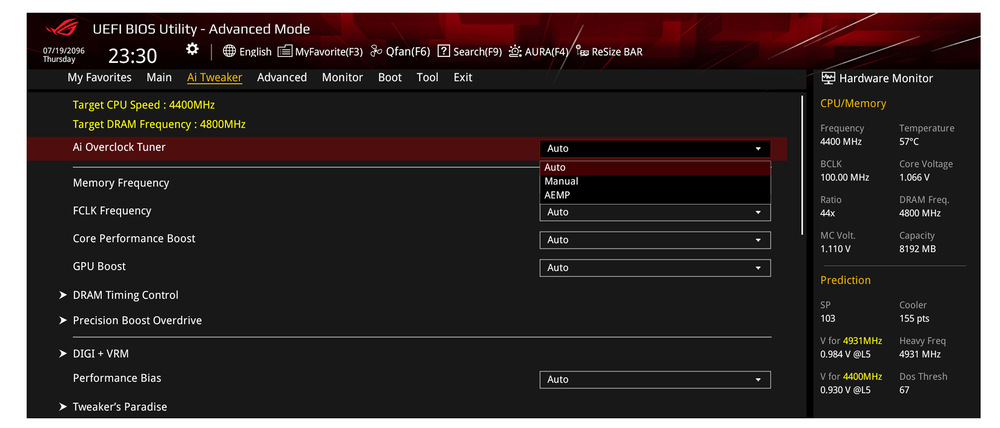Select the FCLK Frequency label
The height and width of the screenshot is (428, 1000).
point(112,210)
